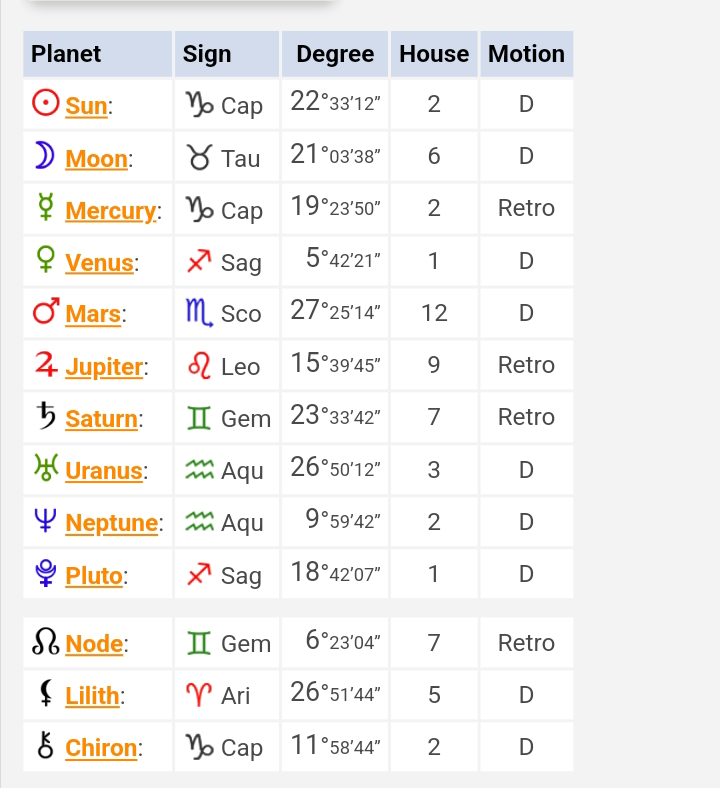Open the Uranus link
The image size is (720, 788).
(x=104, y=471)
